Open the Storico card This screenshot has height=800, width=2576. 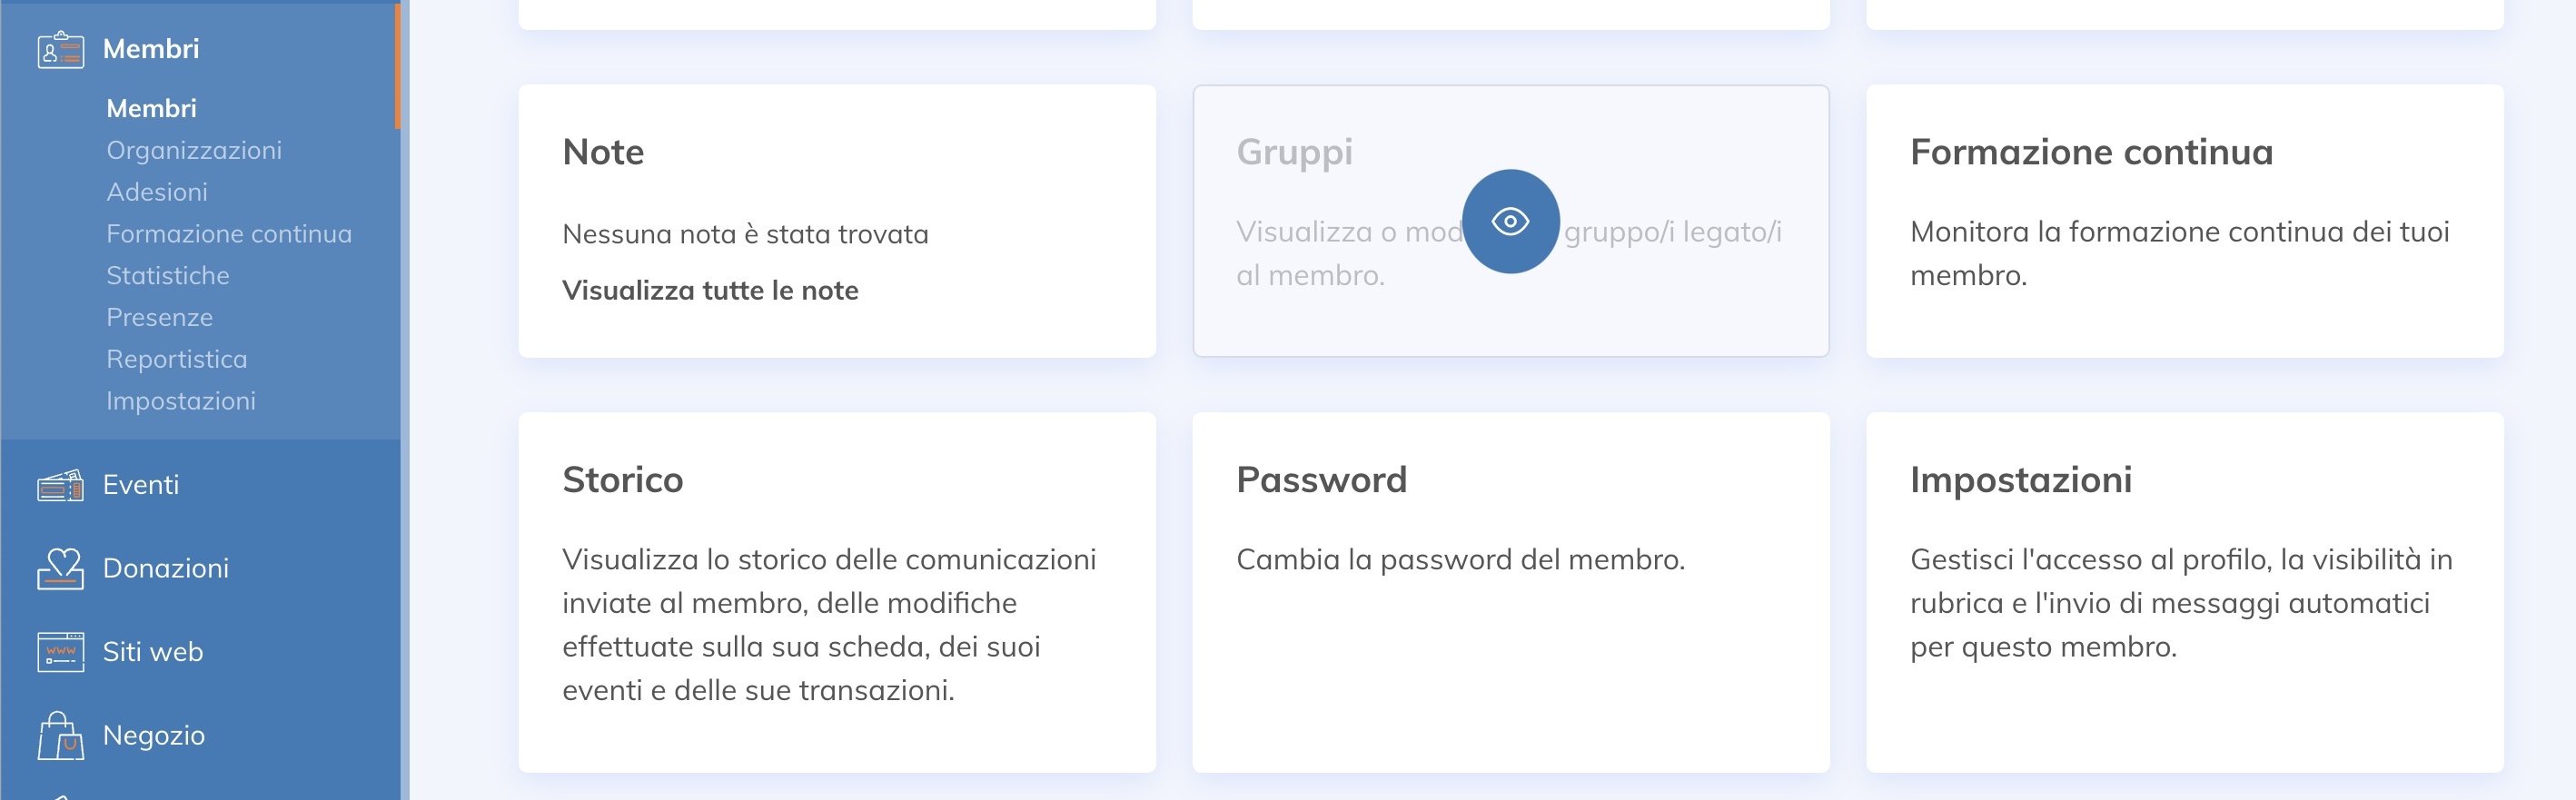pos(837,591)
